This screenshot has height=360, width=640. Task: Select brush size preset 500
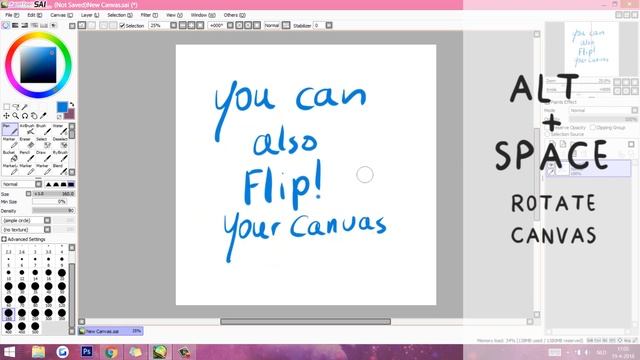pos(35,327)
